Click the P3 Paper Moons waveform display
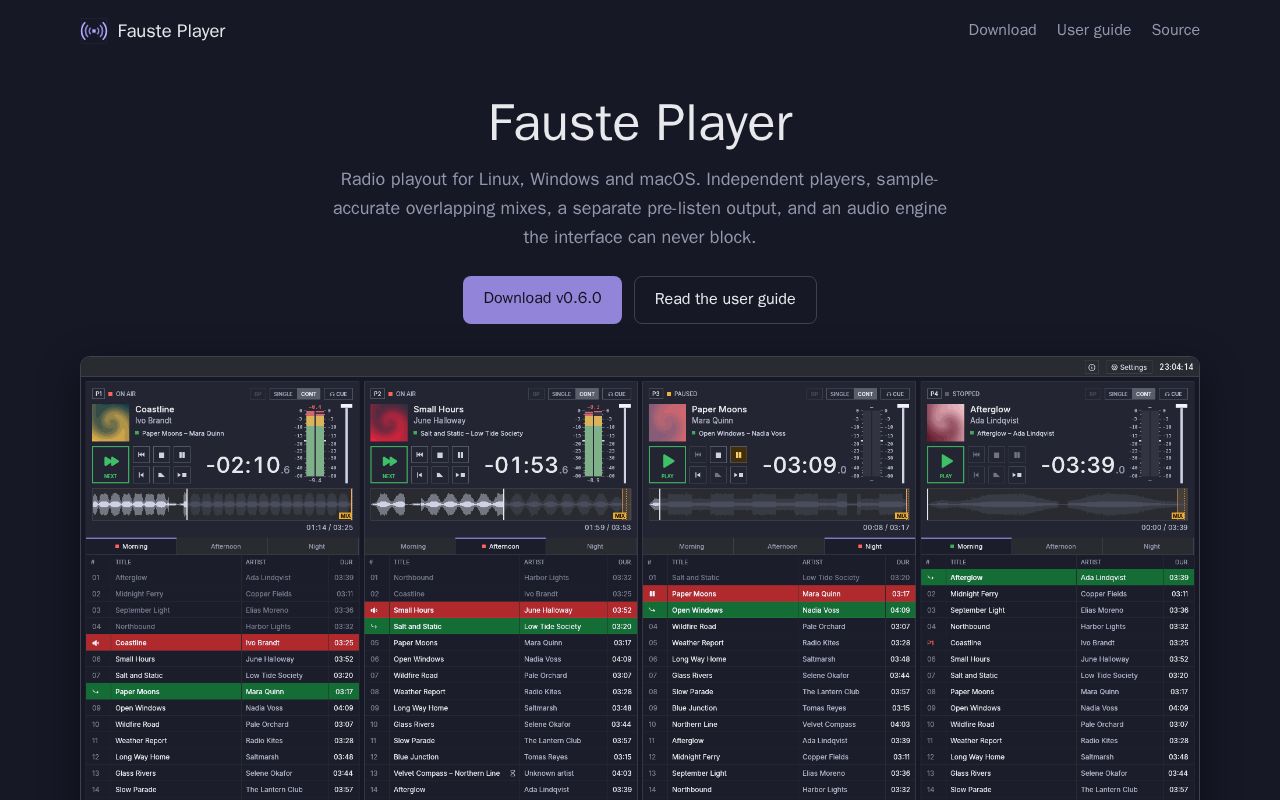The height and width of the screenshot is (800, 1280). (x=779, y=504)
